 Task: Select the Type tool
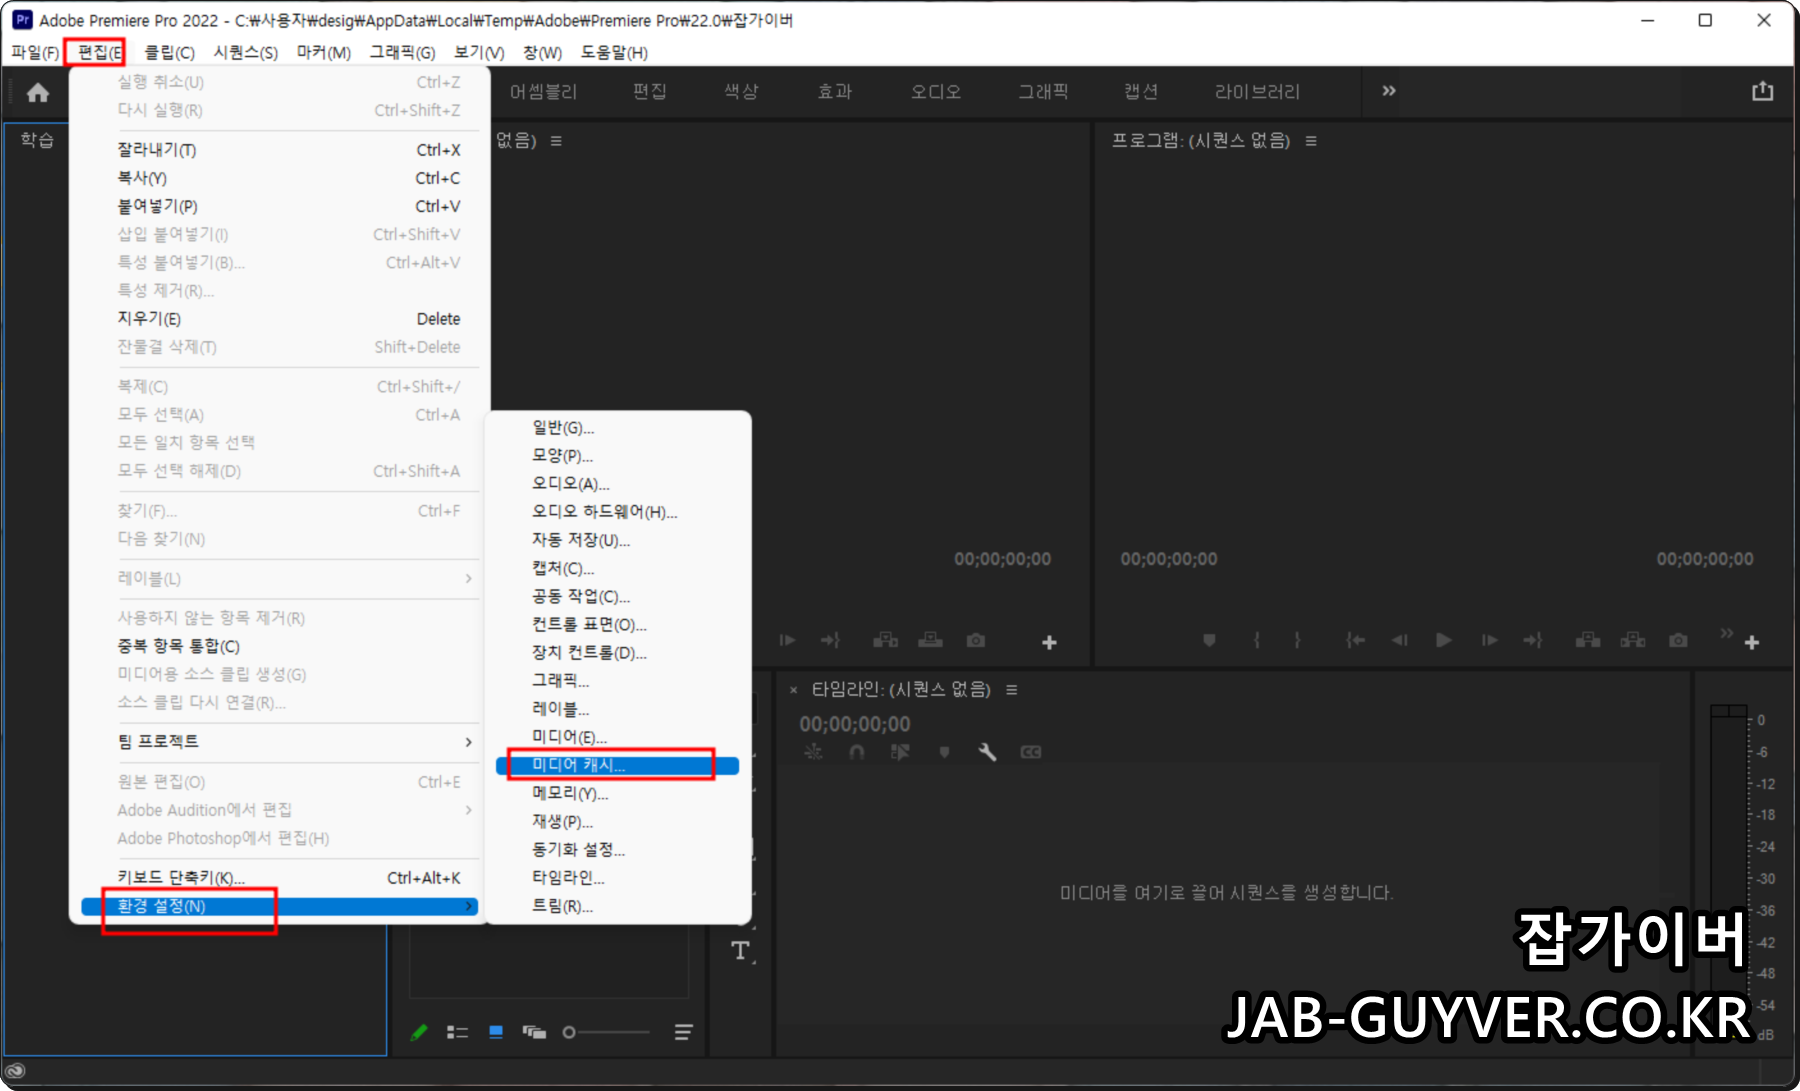tap(740, 951)
